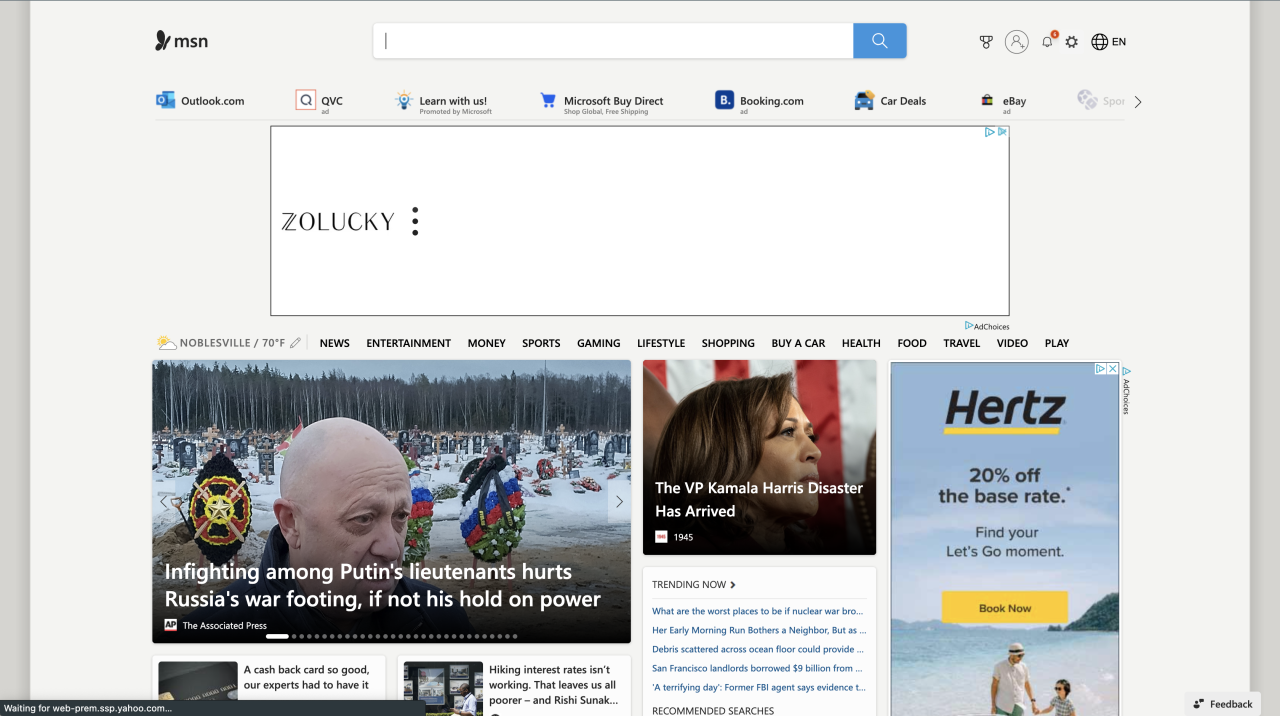Advance headline carousel with right arrow
The width and height of the screenshot is (1280, 716).
click(x=619, y=502)
